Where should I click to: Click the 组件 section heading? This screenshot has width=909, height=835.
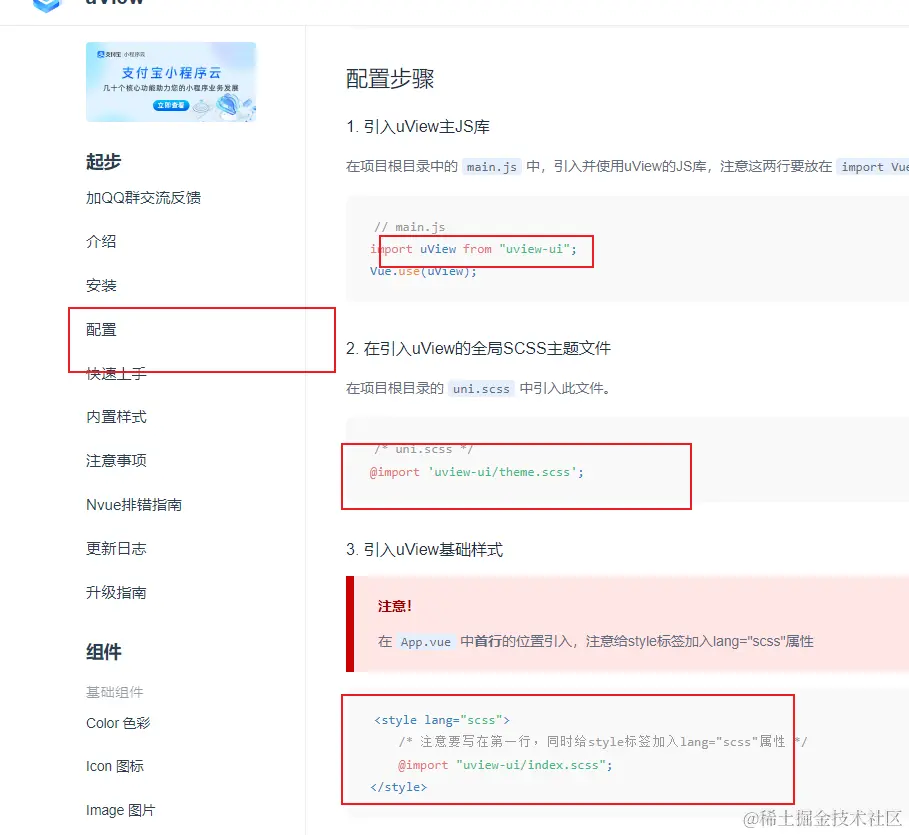[x=103, y=652]
